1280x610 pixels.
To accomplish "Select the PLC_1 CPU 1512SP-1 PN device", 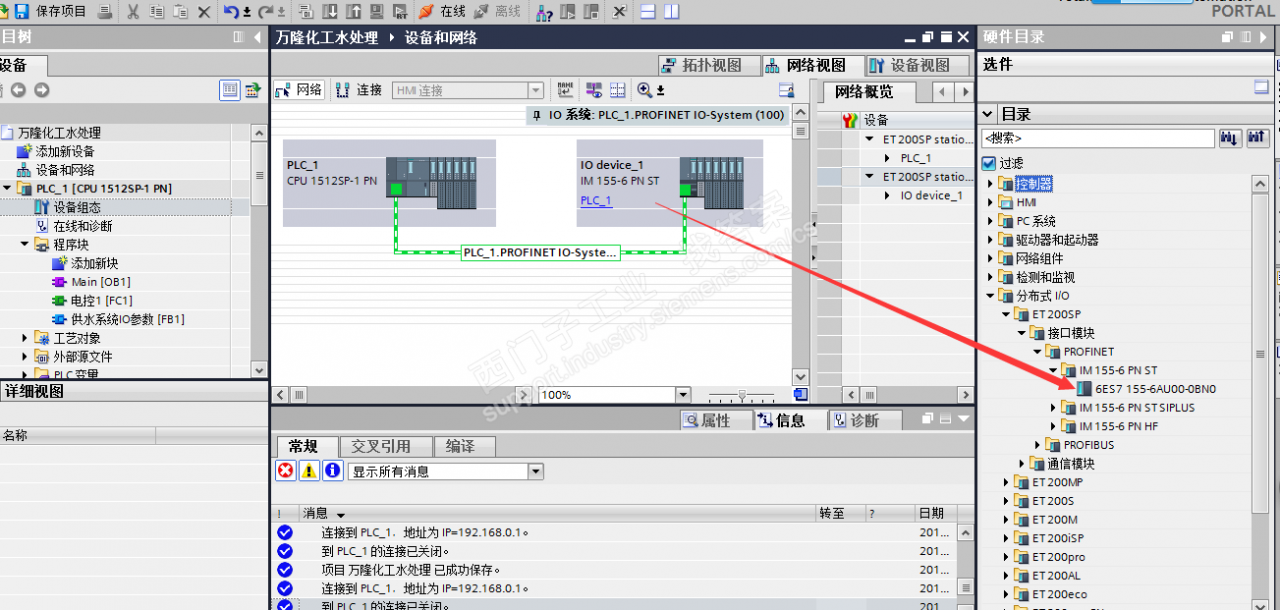I will tap(389, 182).
